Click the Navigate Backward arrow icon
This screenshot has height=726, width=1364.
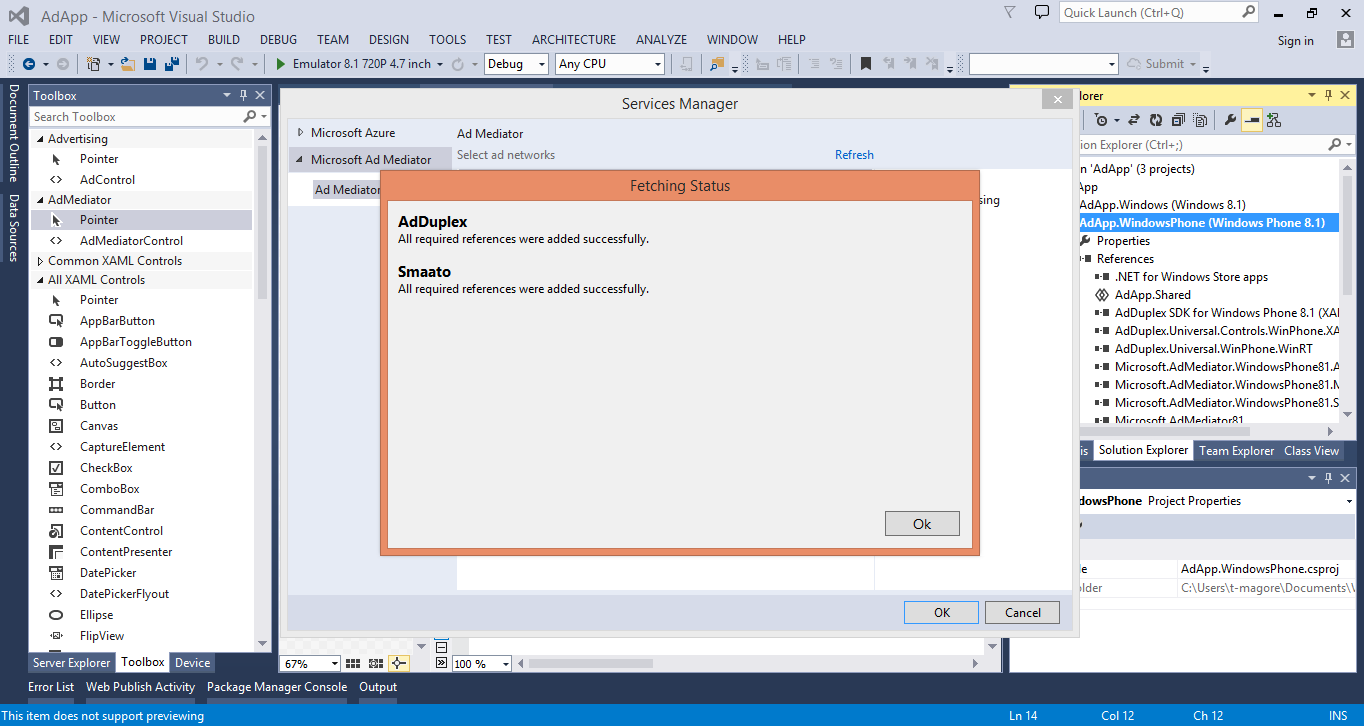[x=29, y=64]
